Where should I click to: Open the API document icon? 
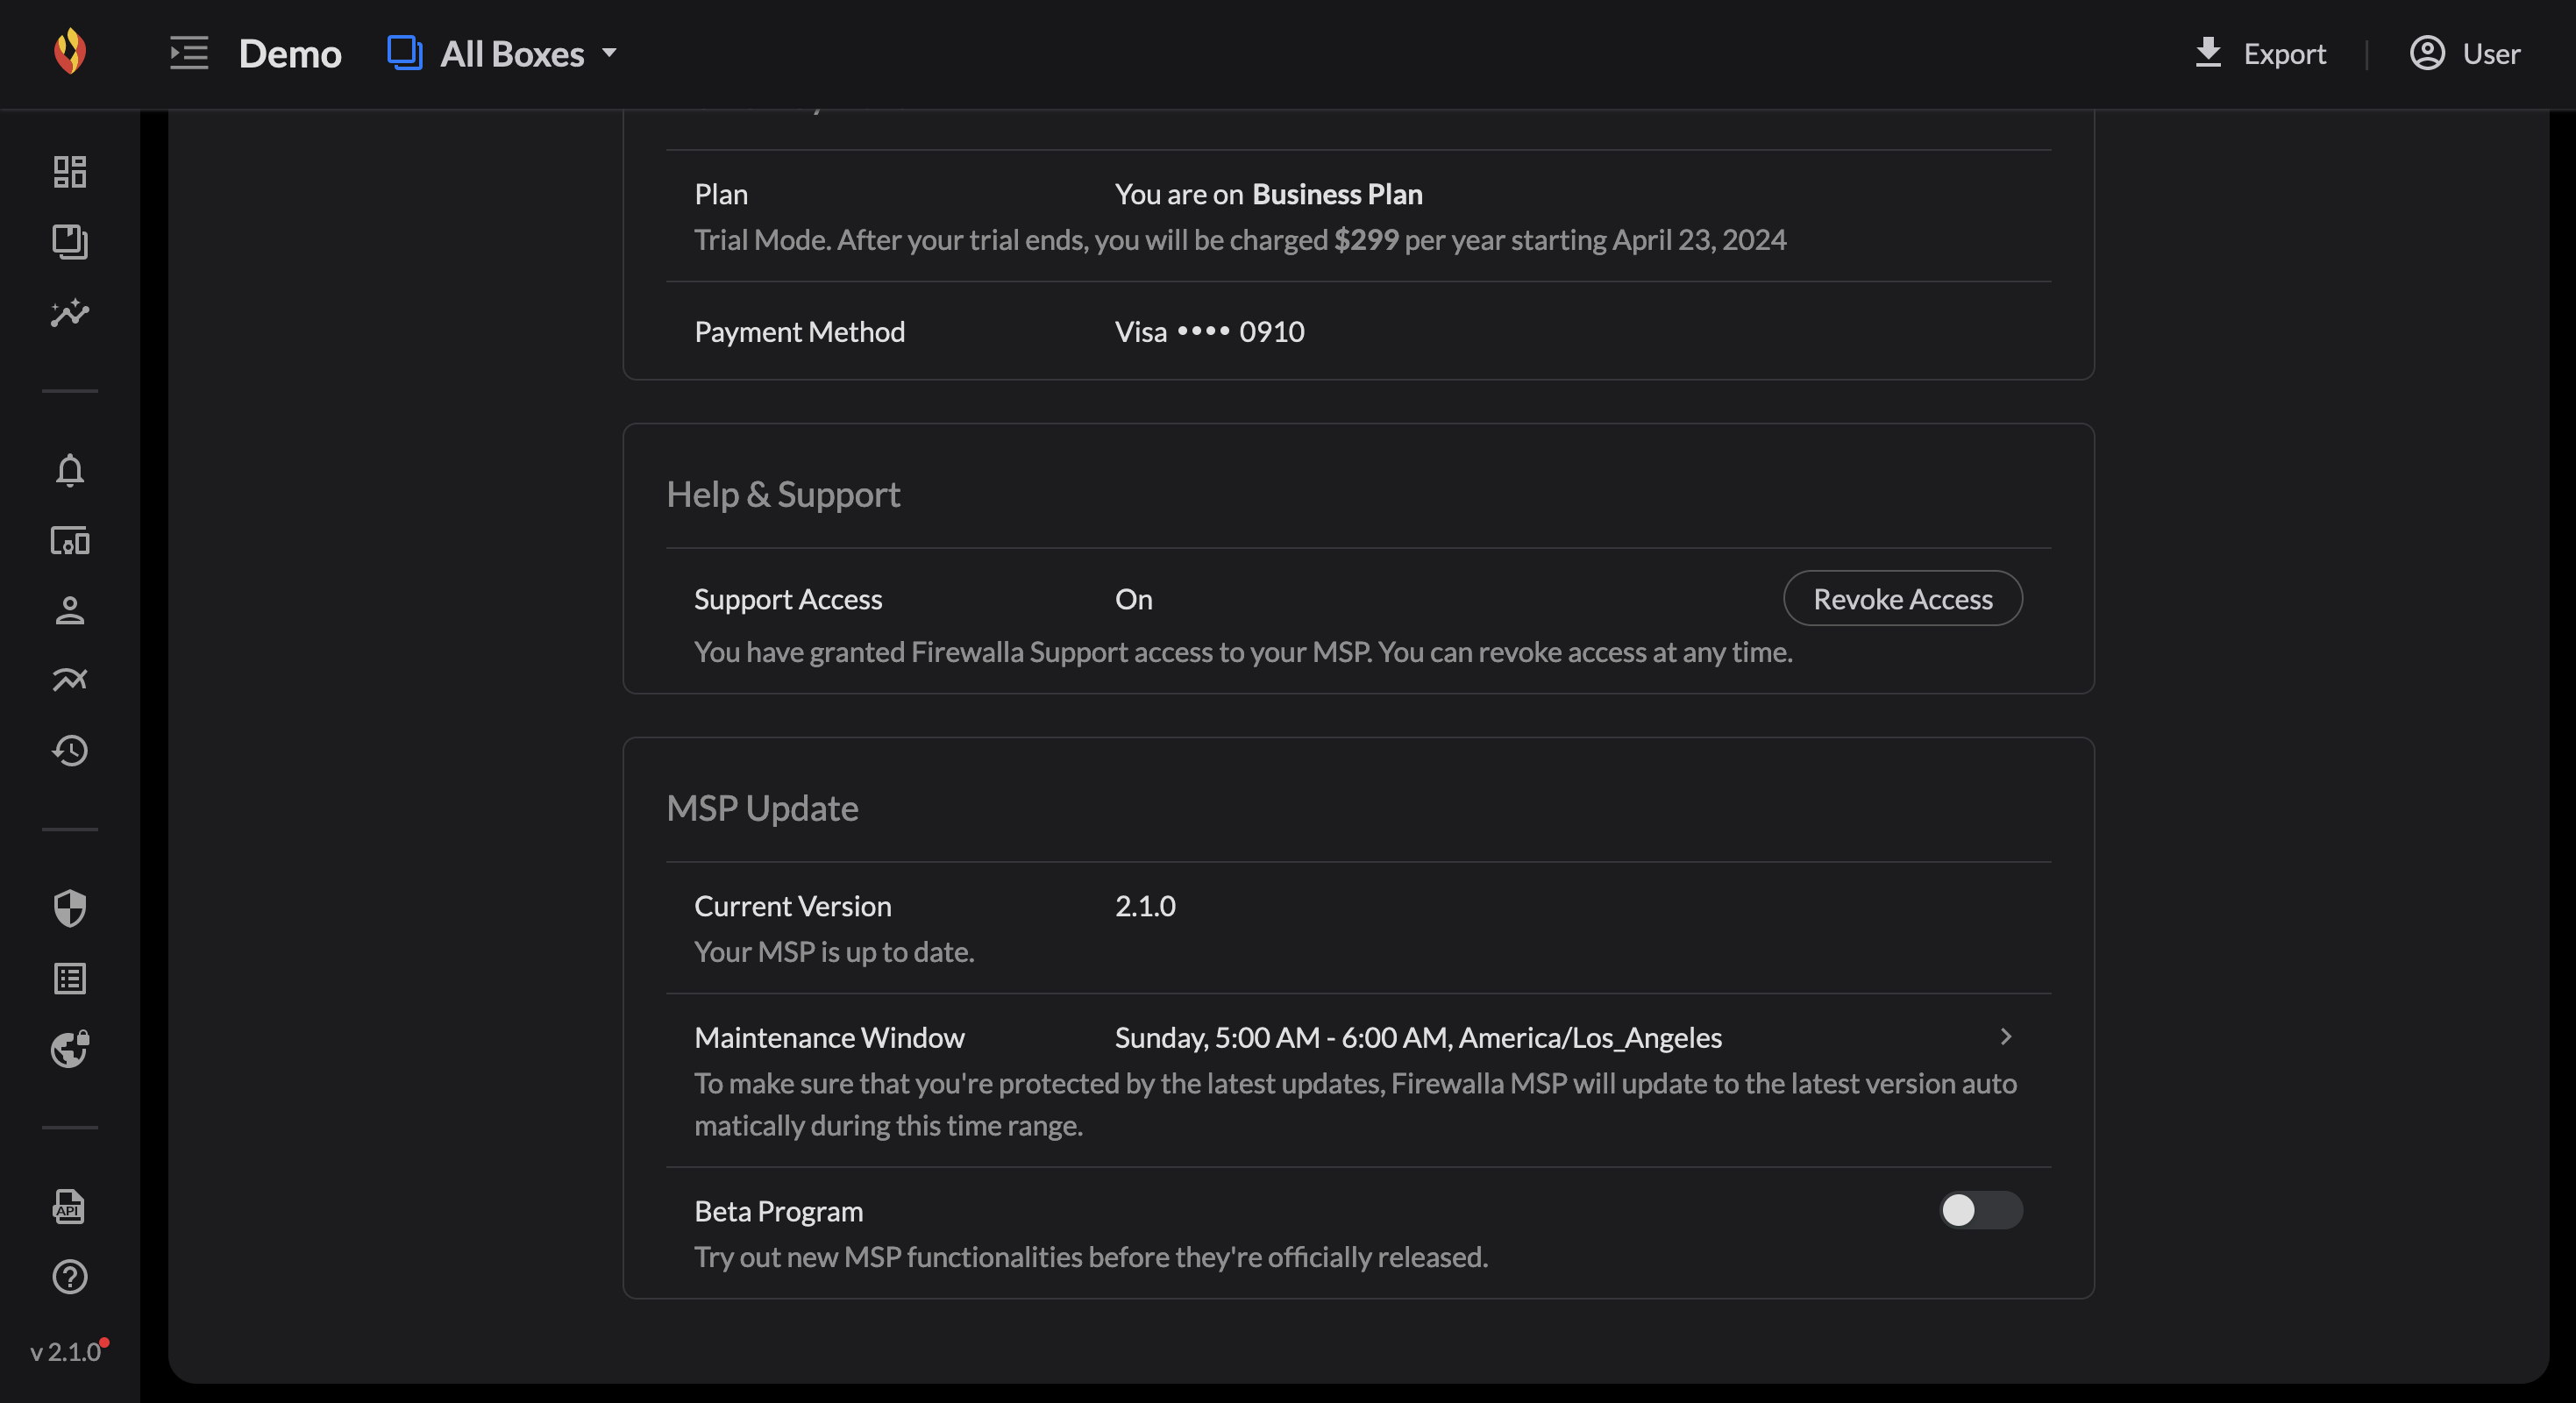(70, 1207)
